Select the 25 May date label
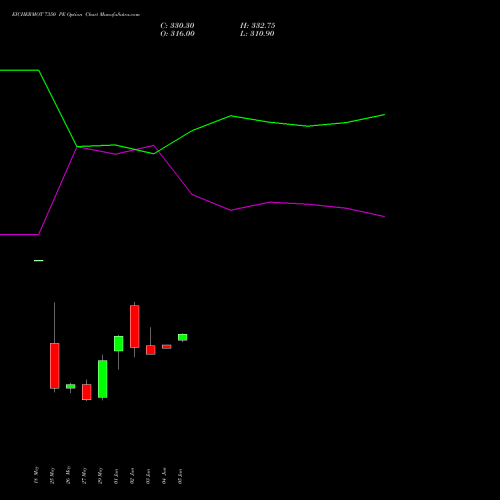Image resolution: width=500 pixels, height=500 pixels. (x=52, y=476)
